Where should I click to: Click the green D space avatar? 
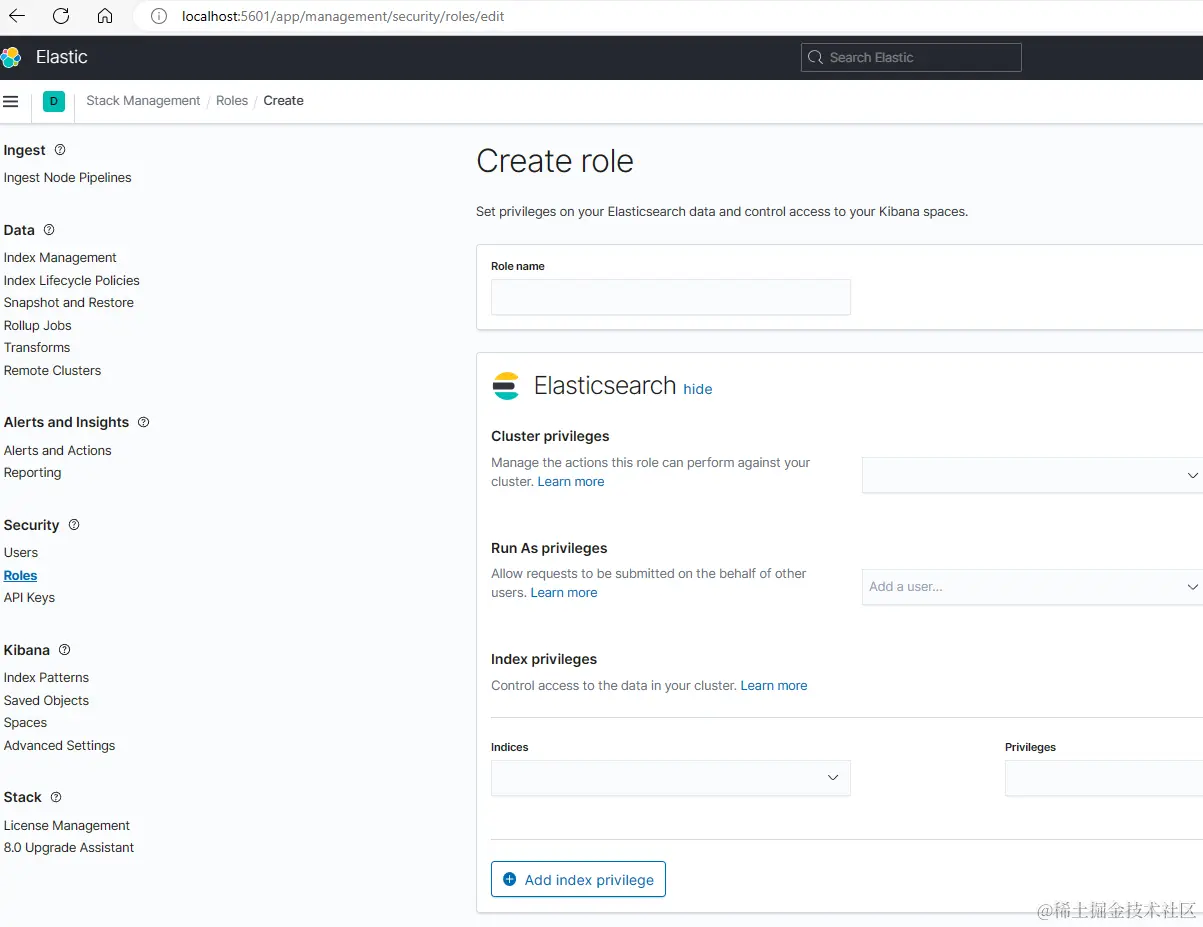click(54, 101)
